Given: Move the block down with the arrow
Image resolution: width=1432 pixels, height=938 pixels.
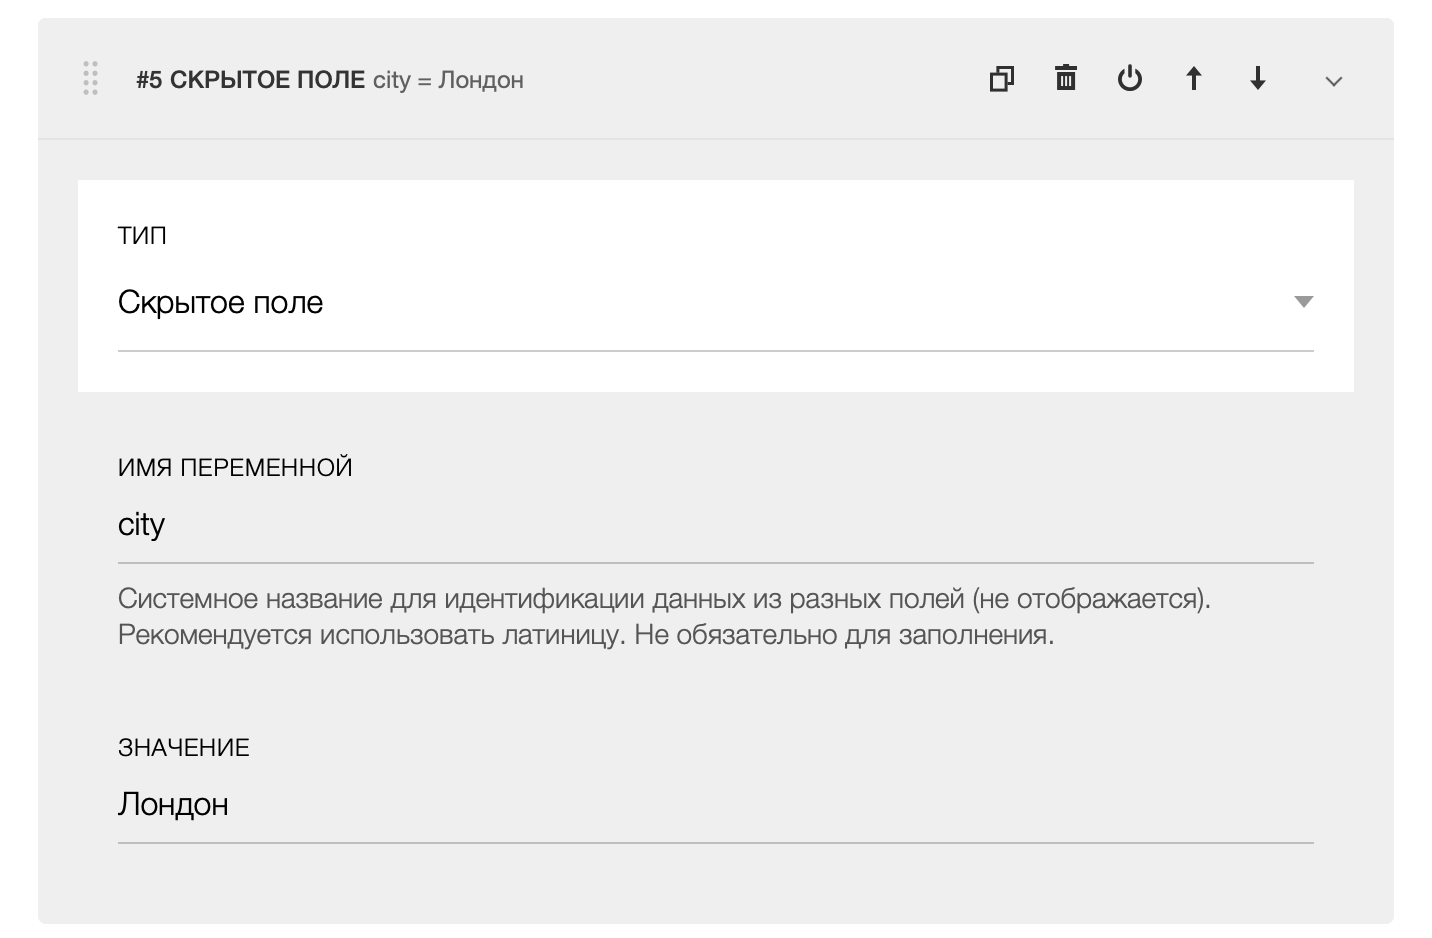Looking at the screenshot, I should click(x=1258, y=78).
